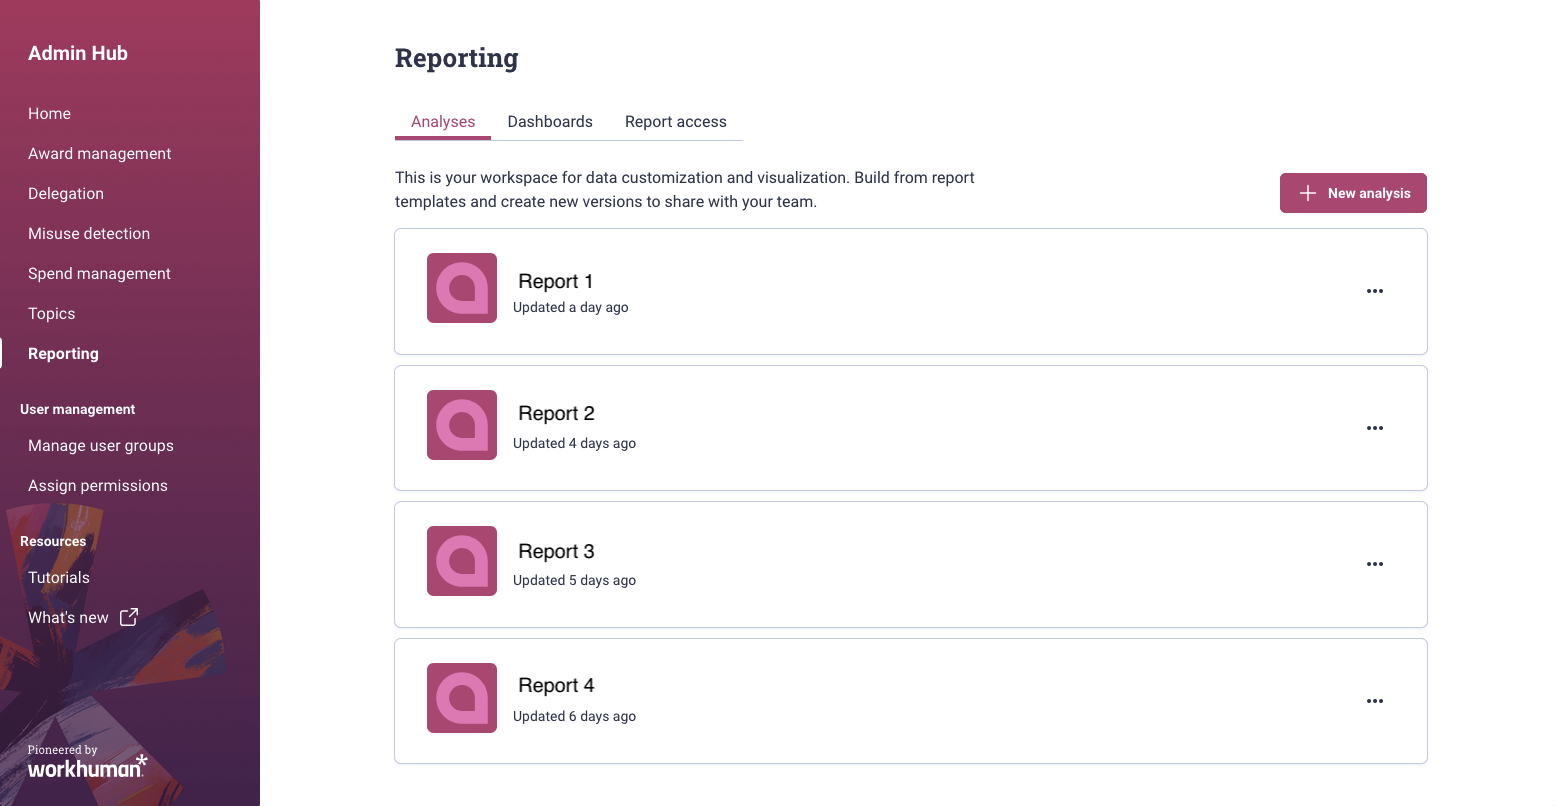Click the Report 3 logo icon

coord(462,561)
